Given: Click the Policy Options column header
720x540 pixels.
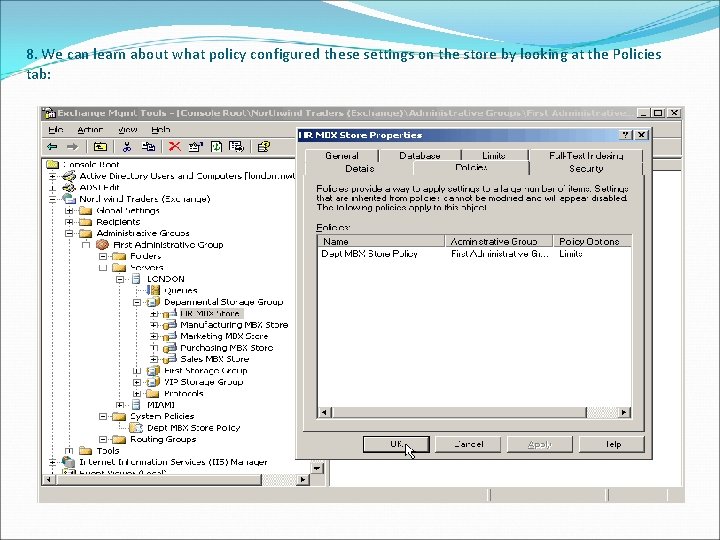Looking at the screenshot, I should coord(592,241).
